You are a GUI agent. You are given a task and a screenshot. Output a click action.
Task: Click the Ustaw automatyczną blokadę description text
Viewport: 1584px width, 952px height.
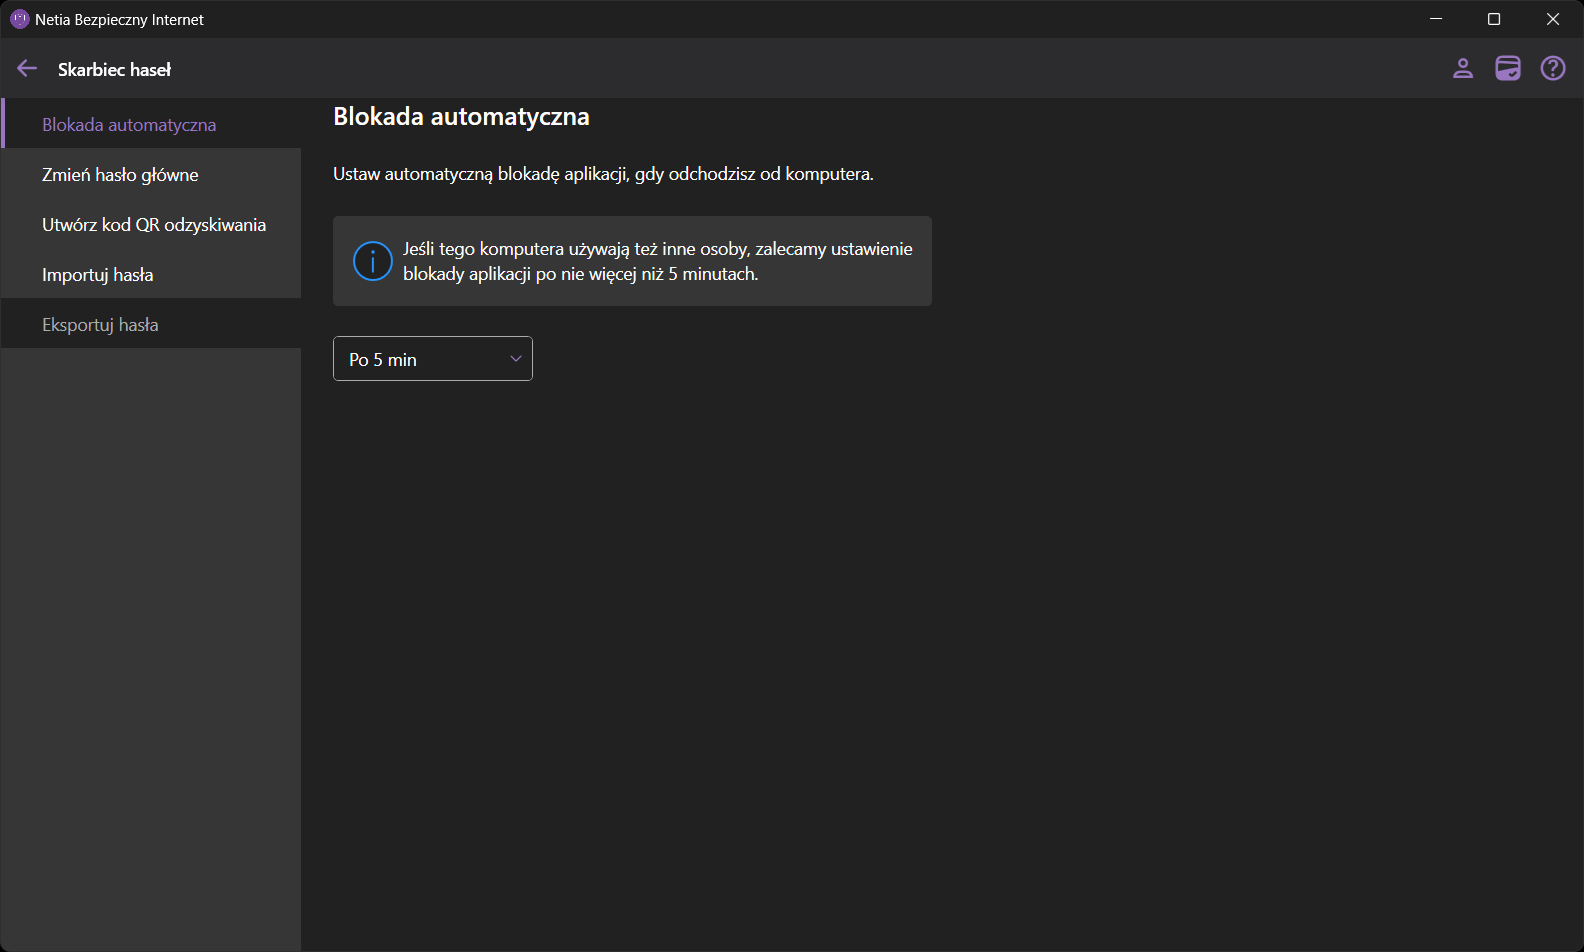(603, 174)
